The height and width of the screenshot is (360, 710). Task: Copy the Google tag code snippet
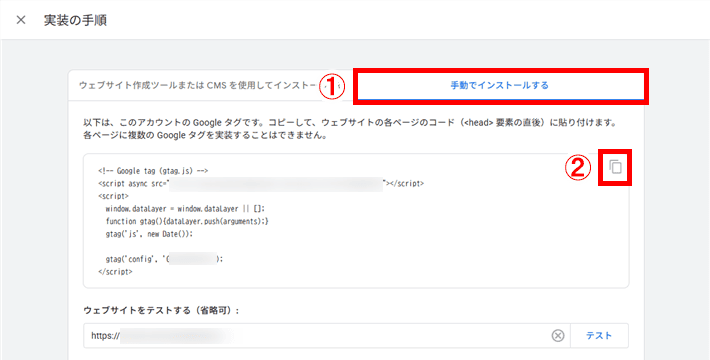(x=615, y=167)
